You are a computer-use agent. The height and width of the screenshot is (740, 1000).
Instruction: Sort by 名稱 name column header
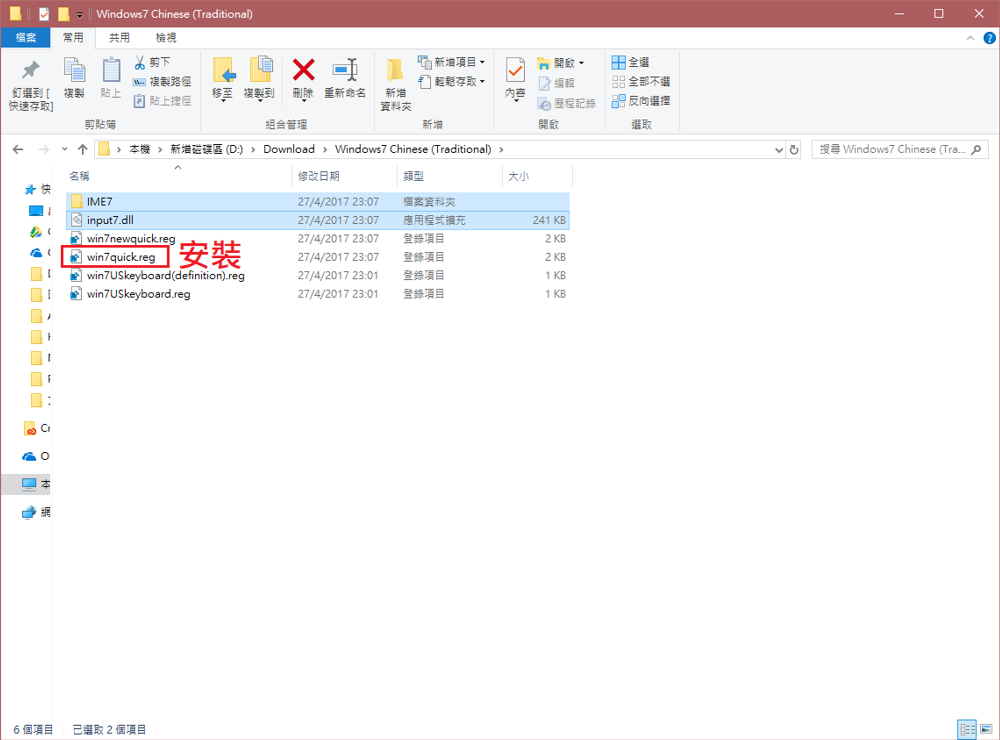coord(178,176)
